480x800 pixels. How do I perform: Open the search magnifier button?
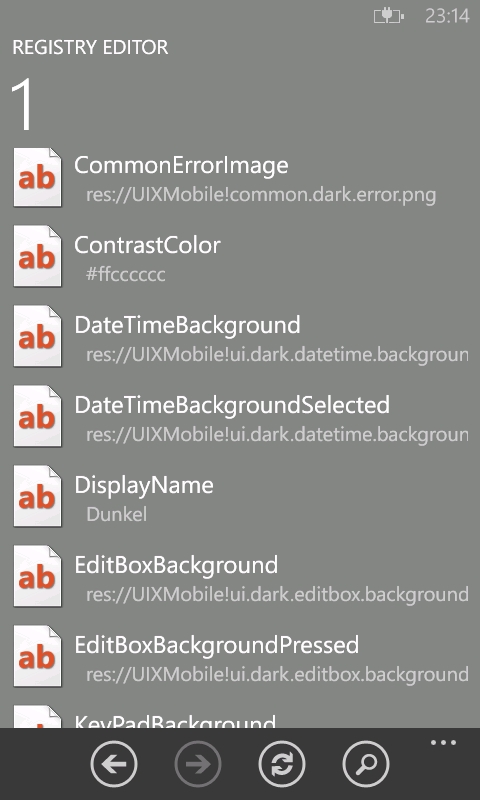point(366,764)
